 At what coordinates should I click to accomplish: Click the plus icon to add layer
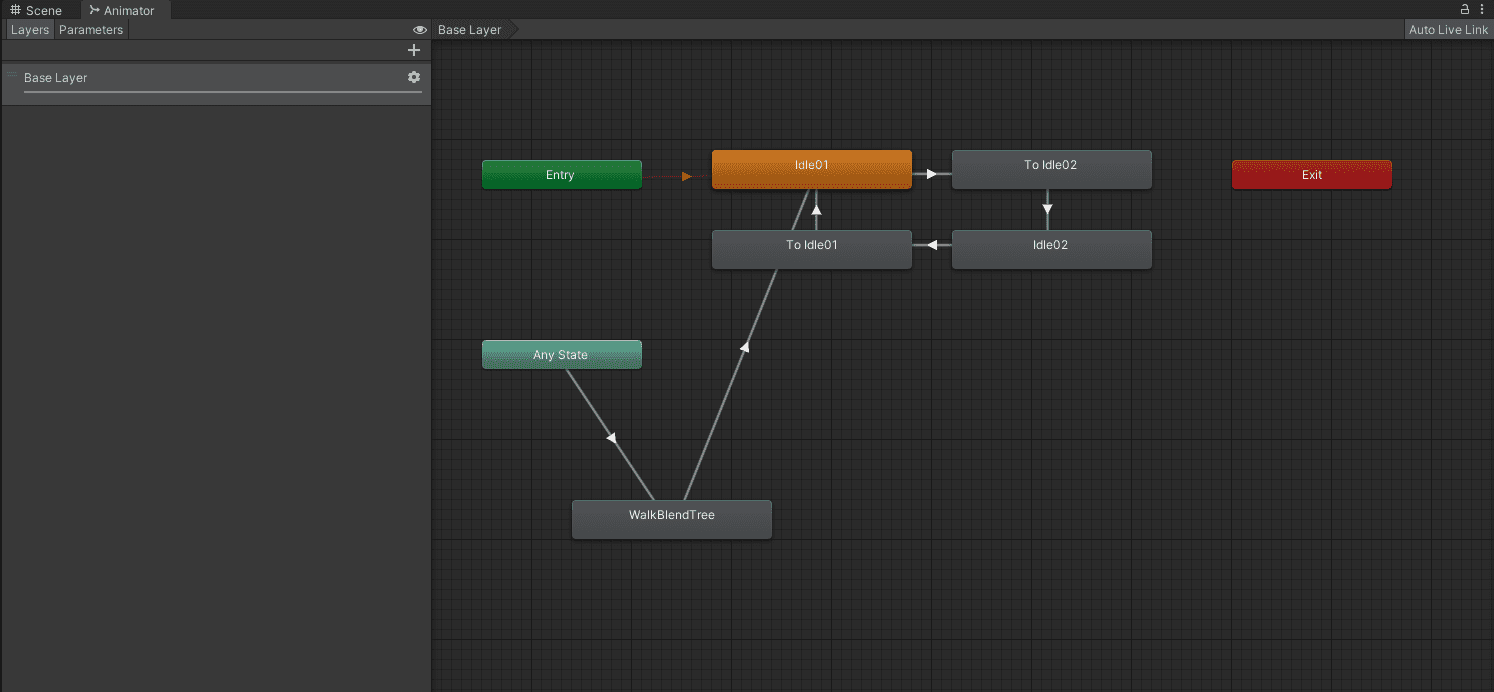(x=414, y=50)
